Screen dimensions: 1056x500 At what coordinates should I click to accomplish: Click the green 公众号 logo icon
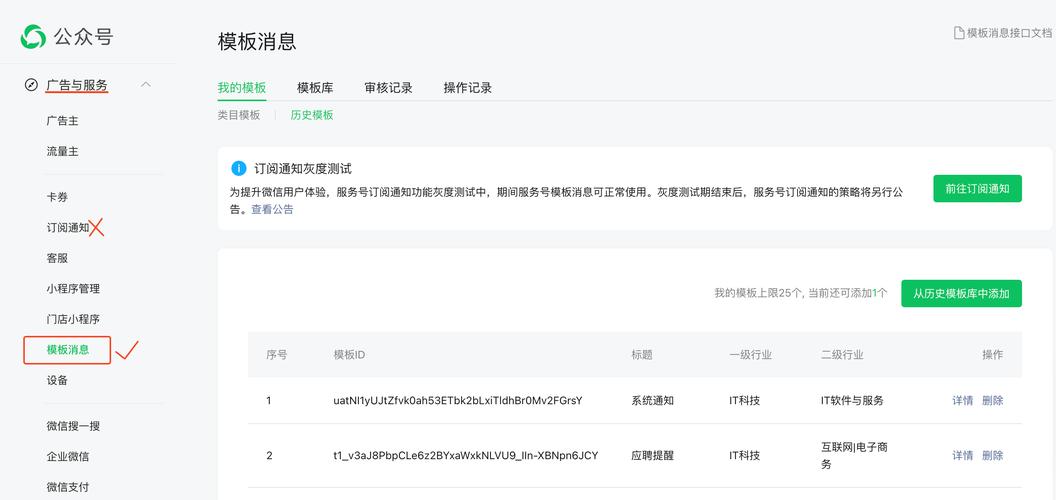33,36
